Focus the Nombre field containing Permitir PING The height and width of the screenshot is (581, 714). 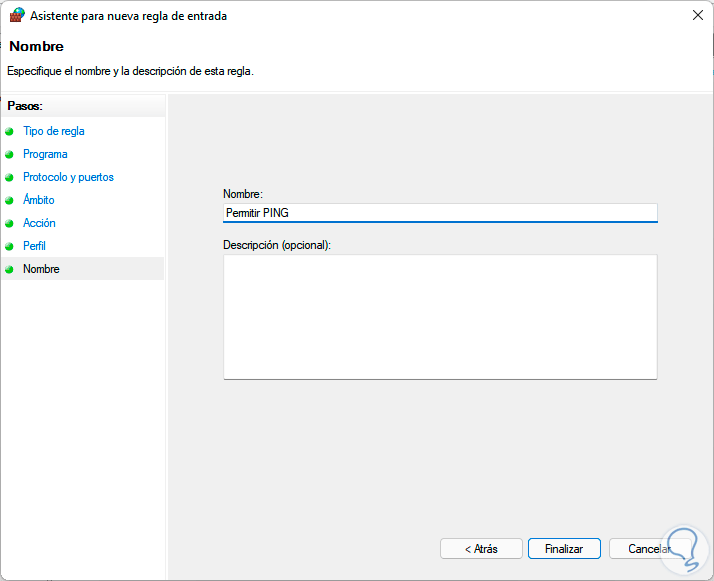coord(440,212)
